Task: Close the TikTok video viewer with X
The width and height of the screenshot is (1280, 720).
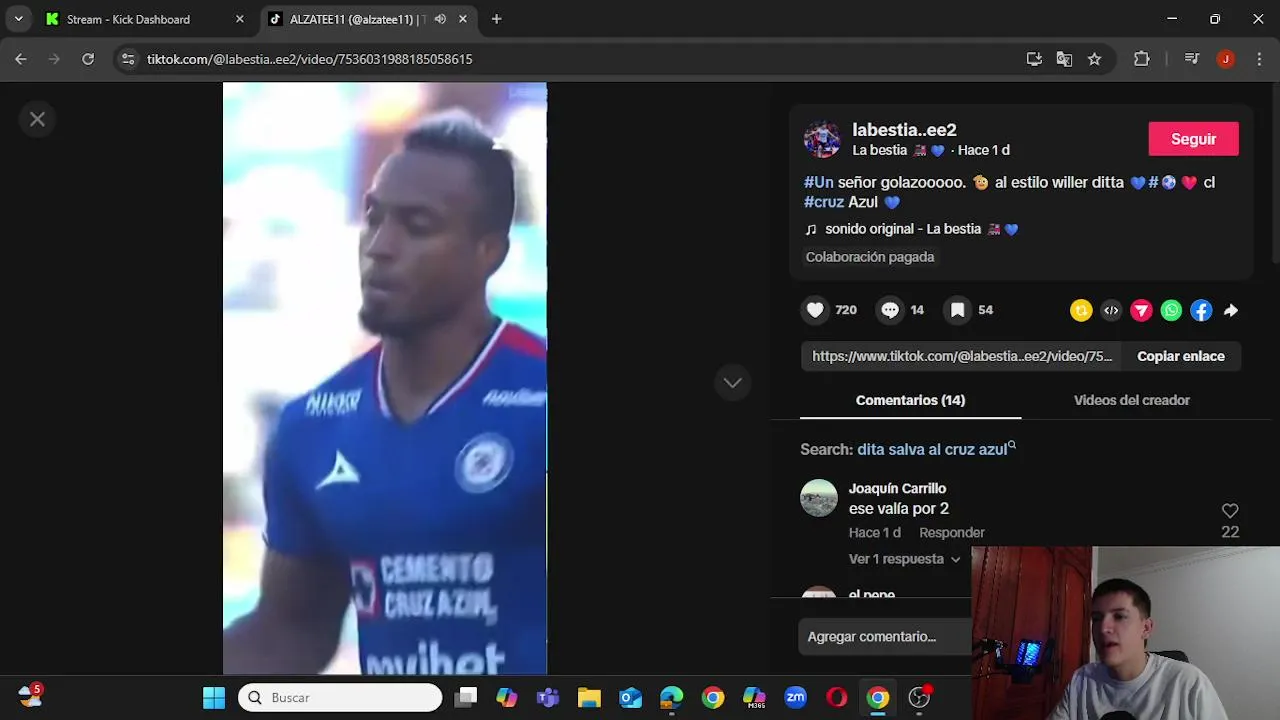Action: click(x=37, y=119)
